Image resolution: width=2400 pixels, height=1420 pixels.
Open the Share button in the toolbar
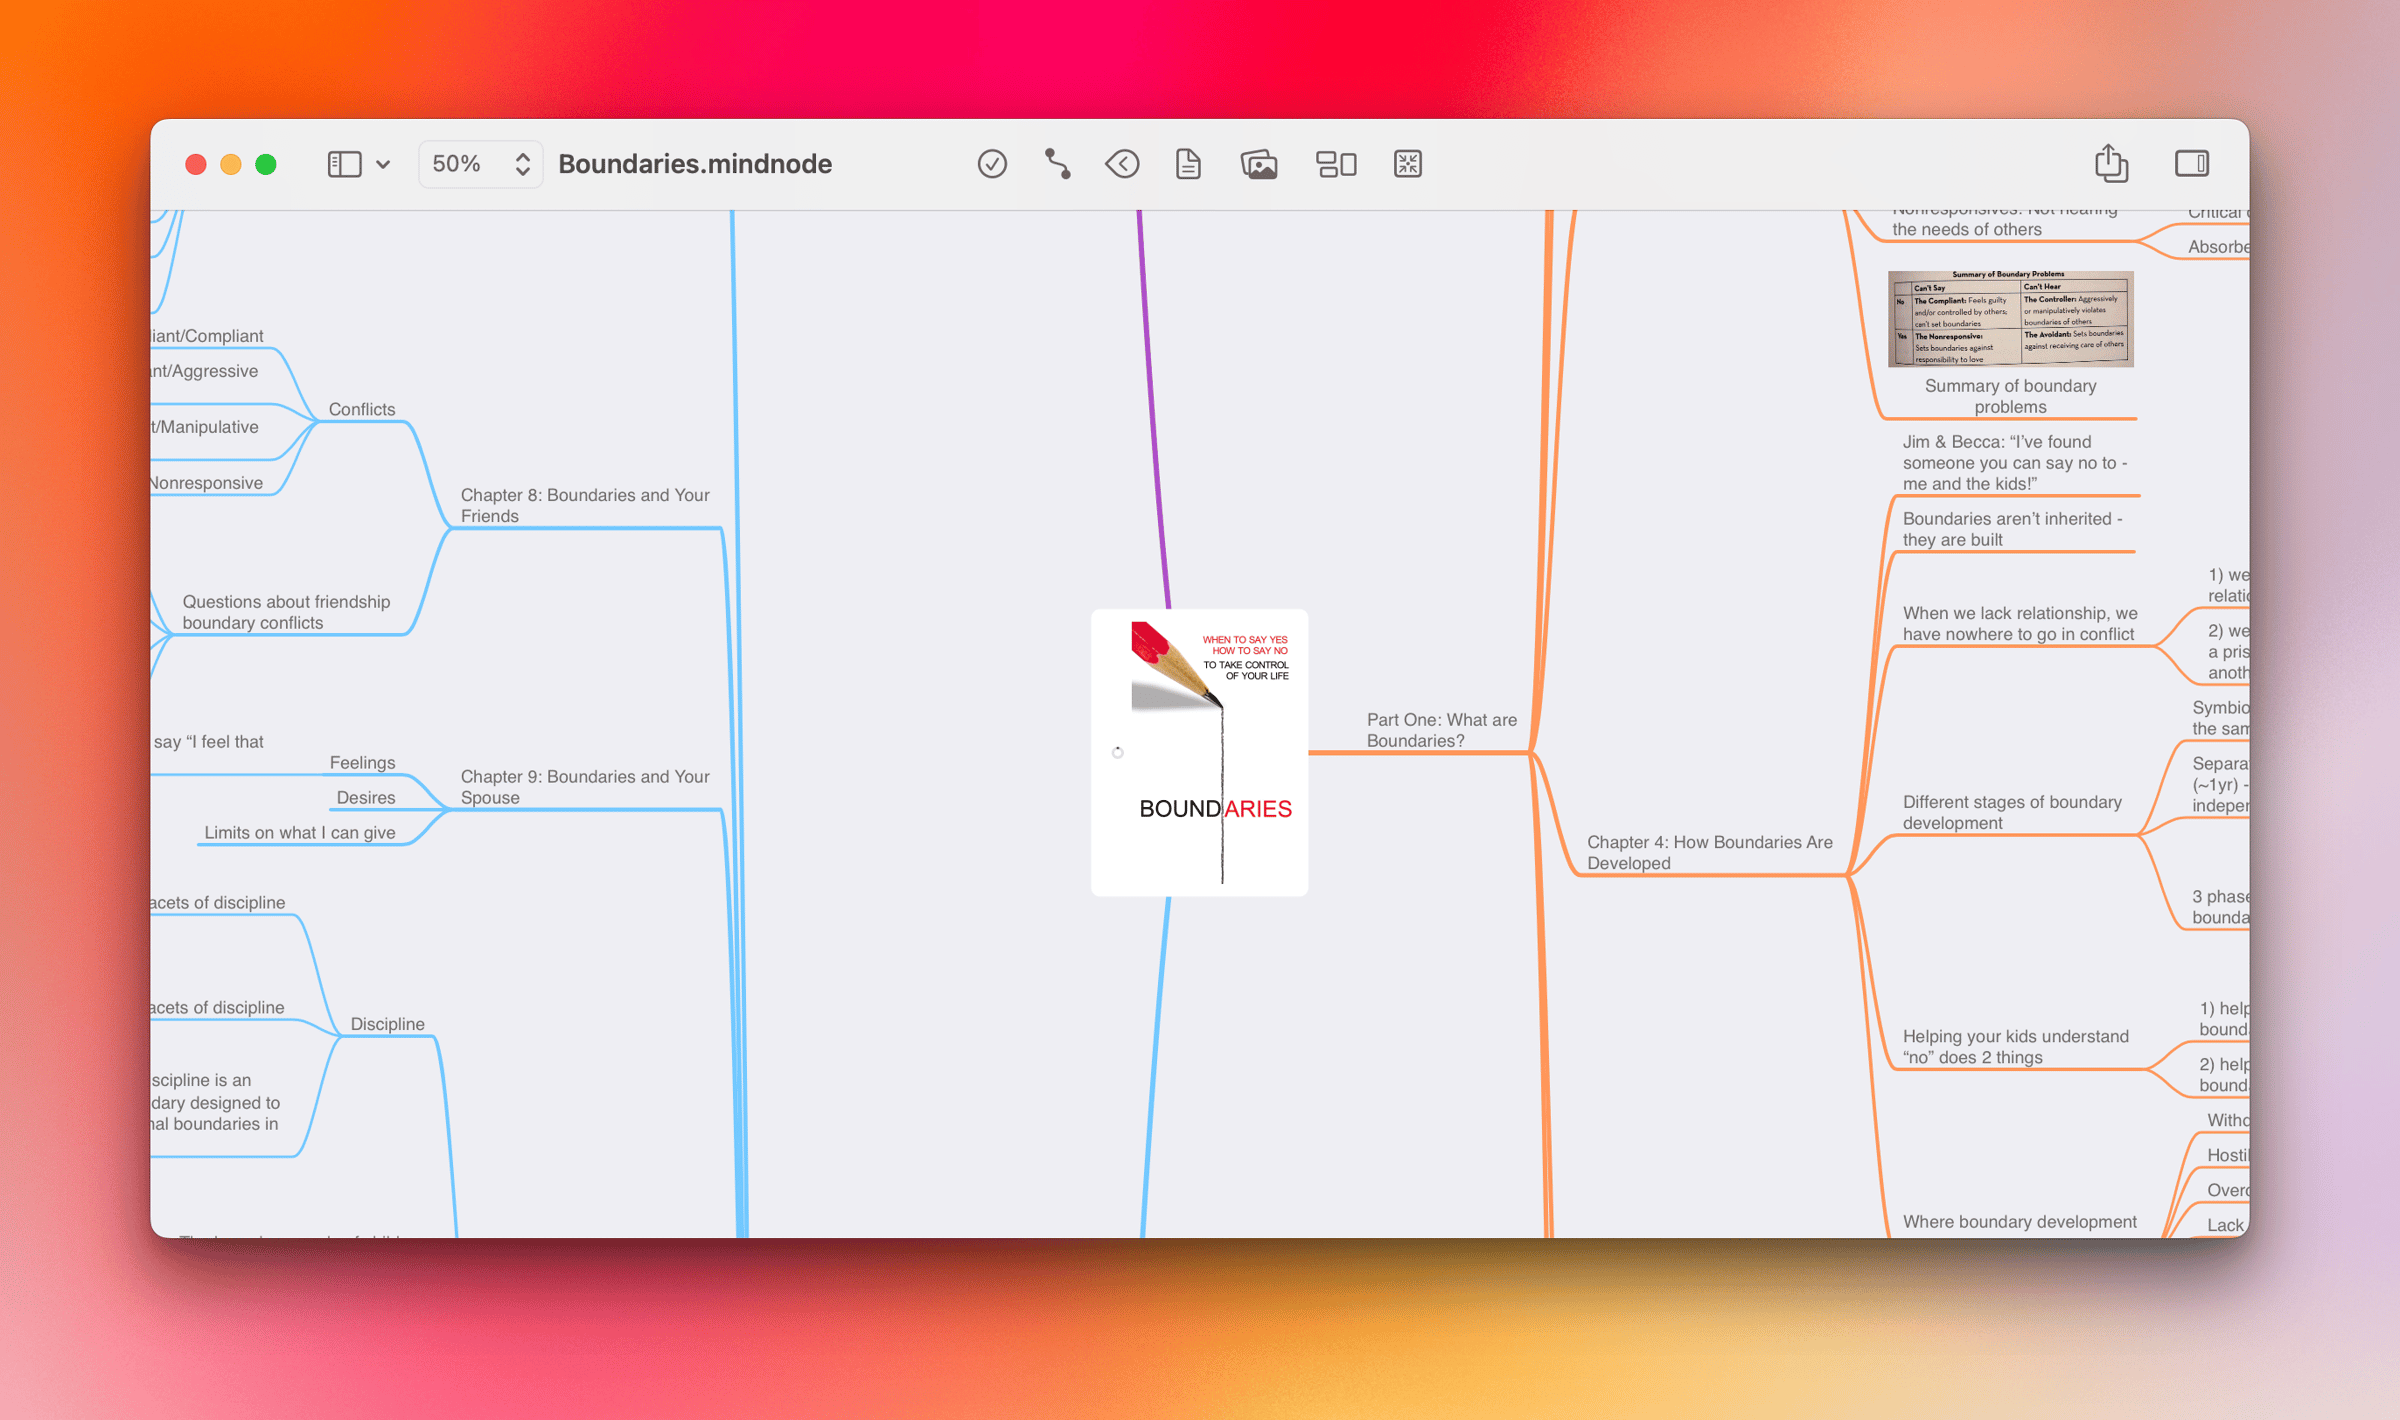coord(2111,163)
